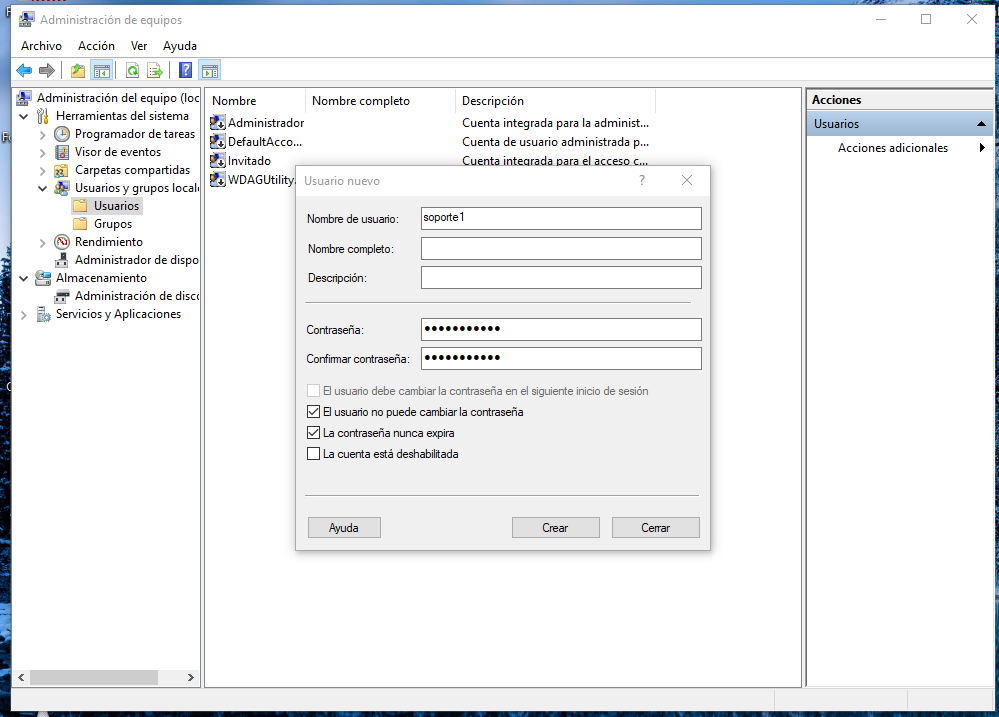Enable 'La cuenta está deshabilitada' checkbox

click(x=314, y=454)
